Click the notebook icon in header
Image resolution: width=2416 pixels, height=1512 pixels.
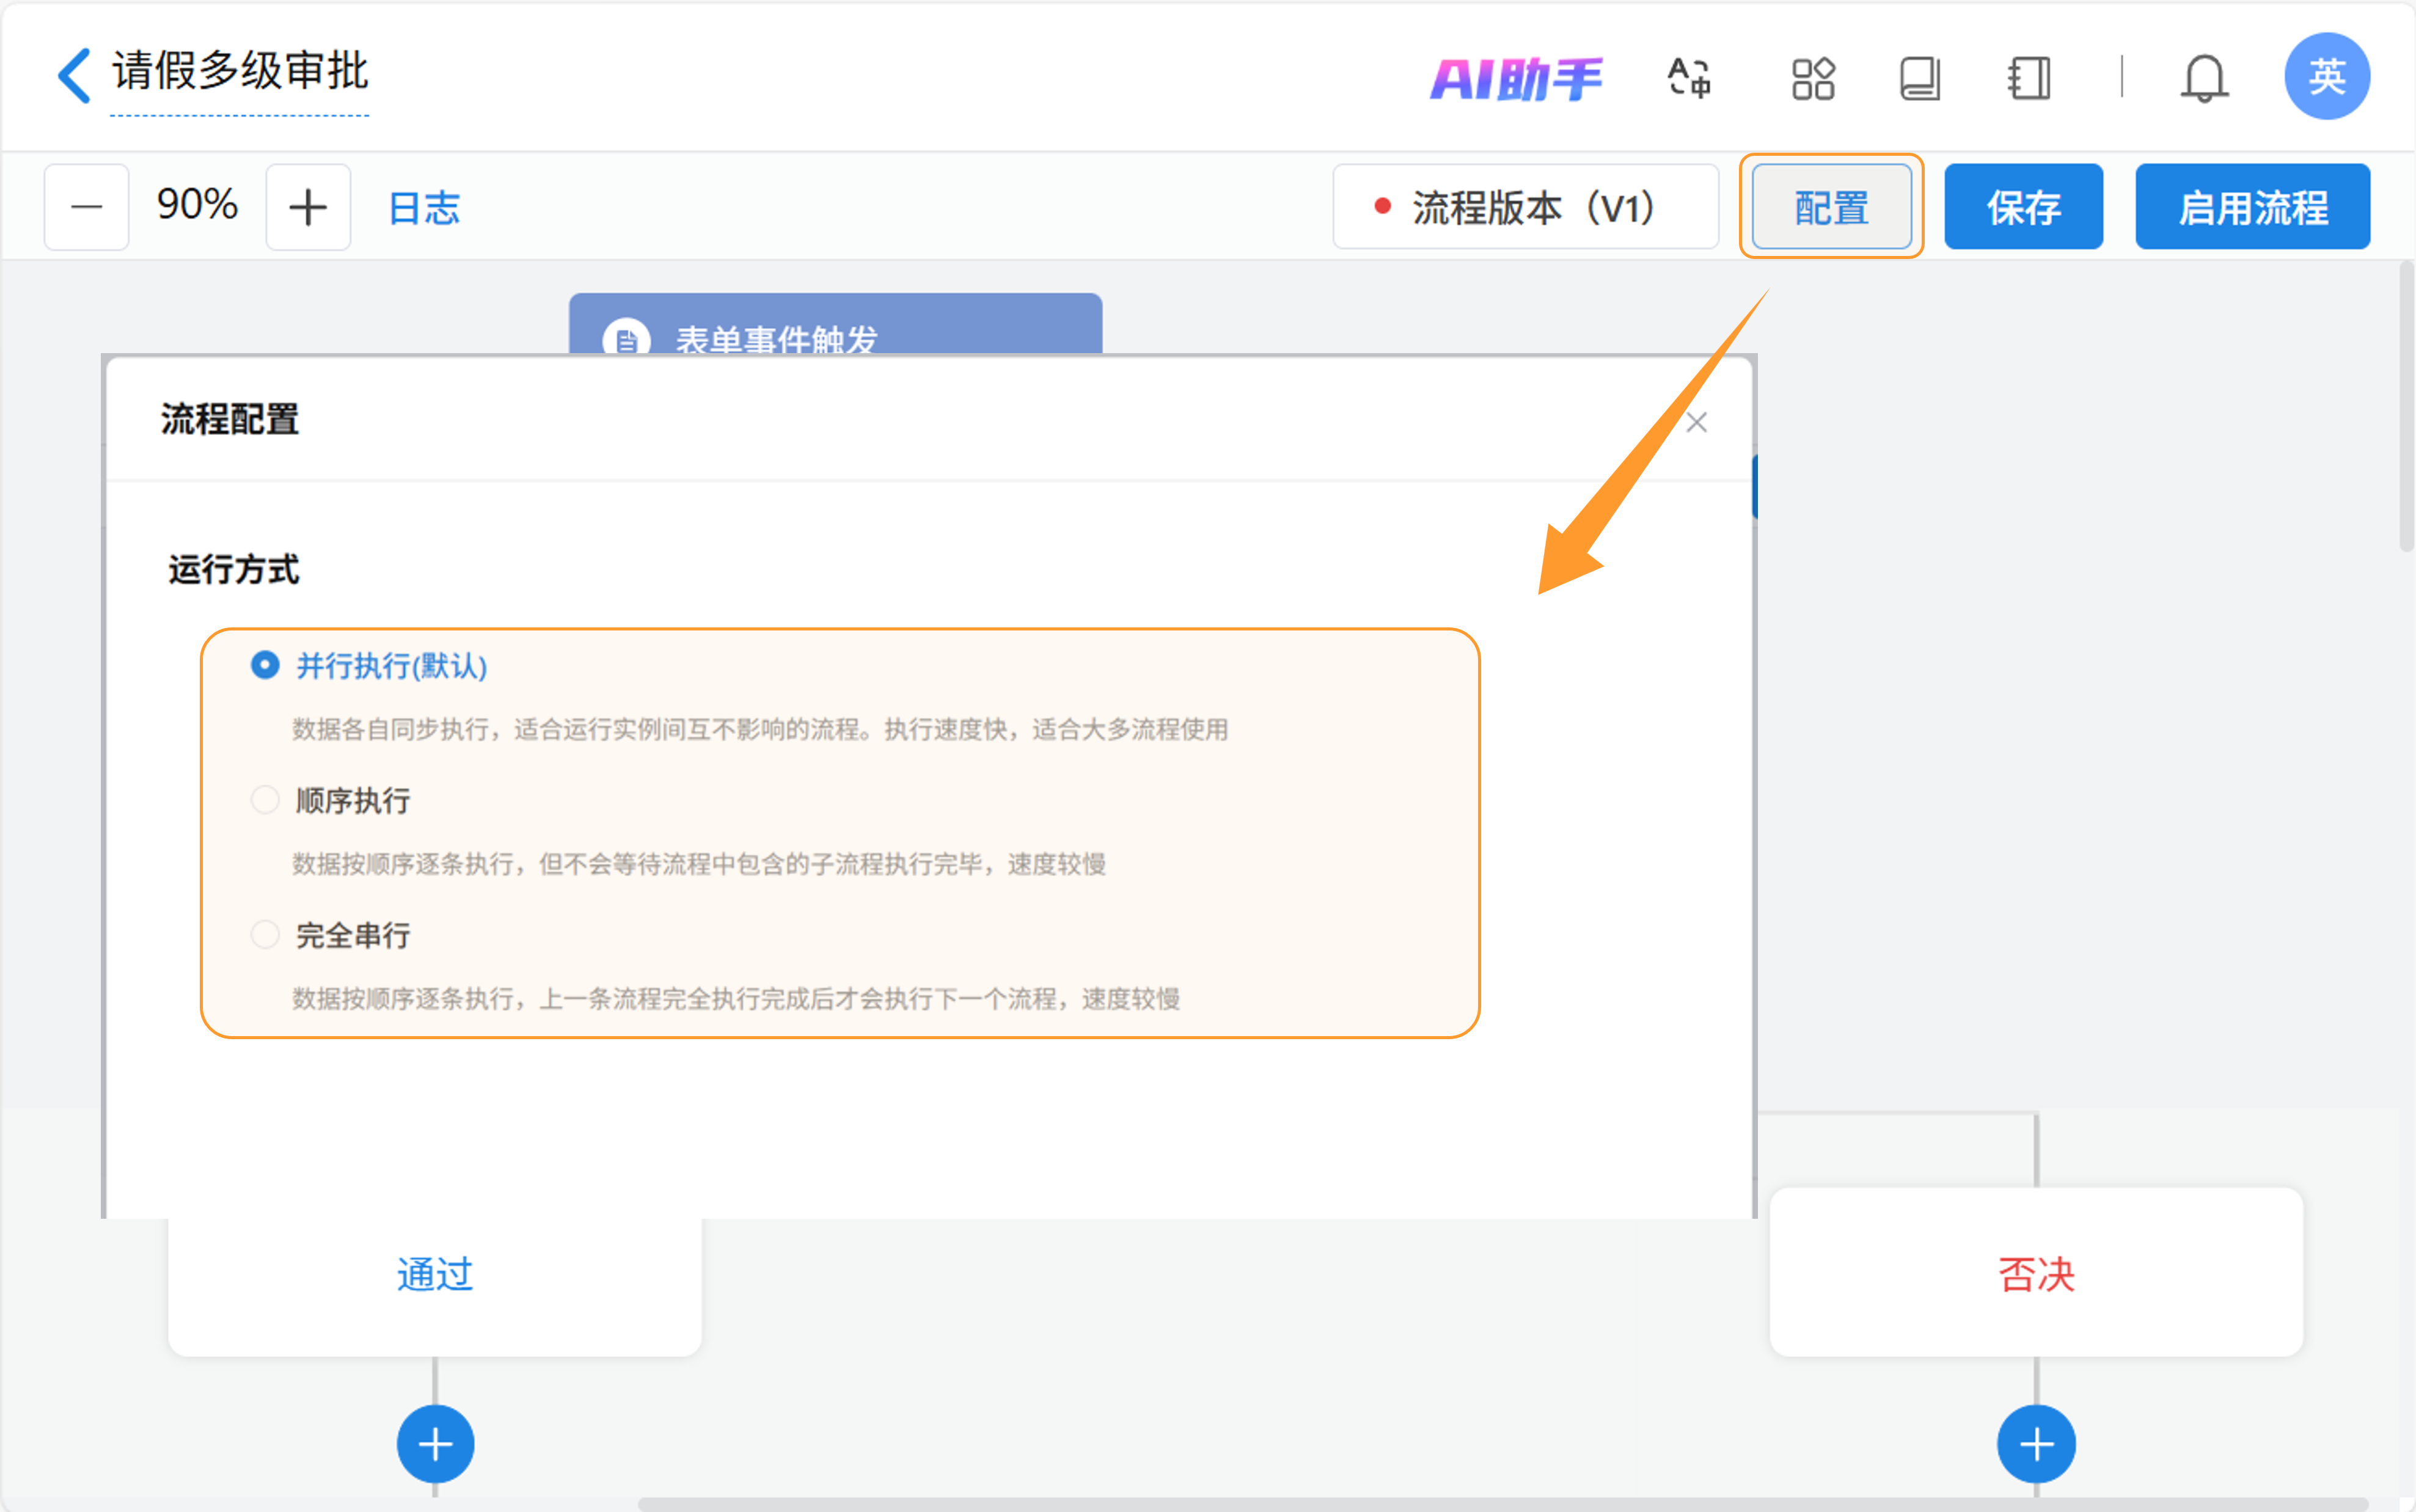(2028, 78)
